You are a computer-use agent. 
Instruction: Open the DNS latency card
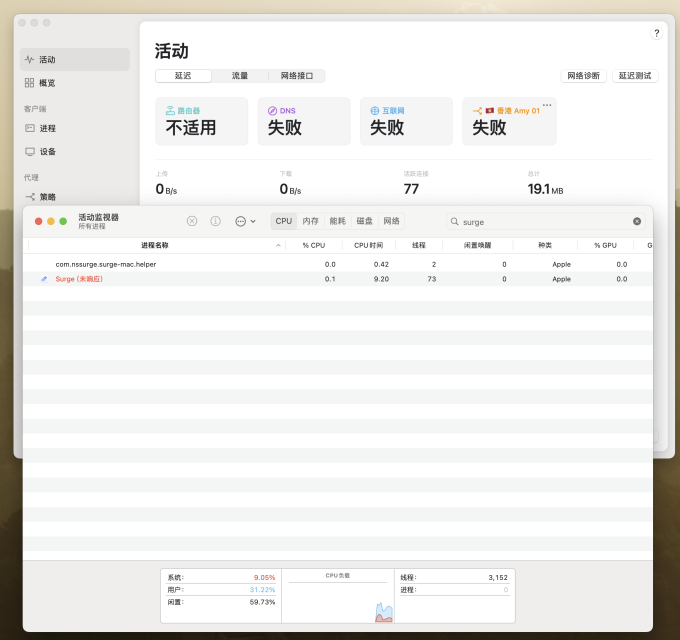pos(304,121)
